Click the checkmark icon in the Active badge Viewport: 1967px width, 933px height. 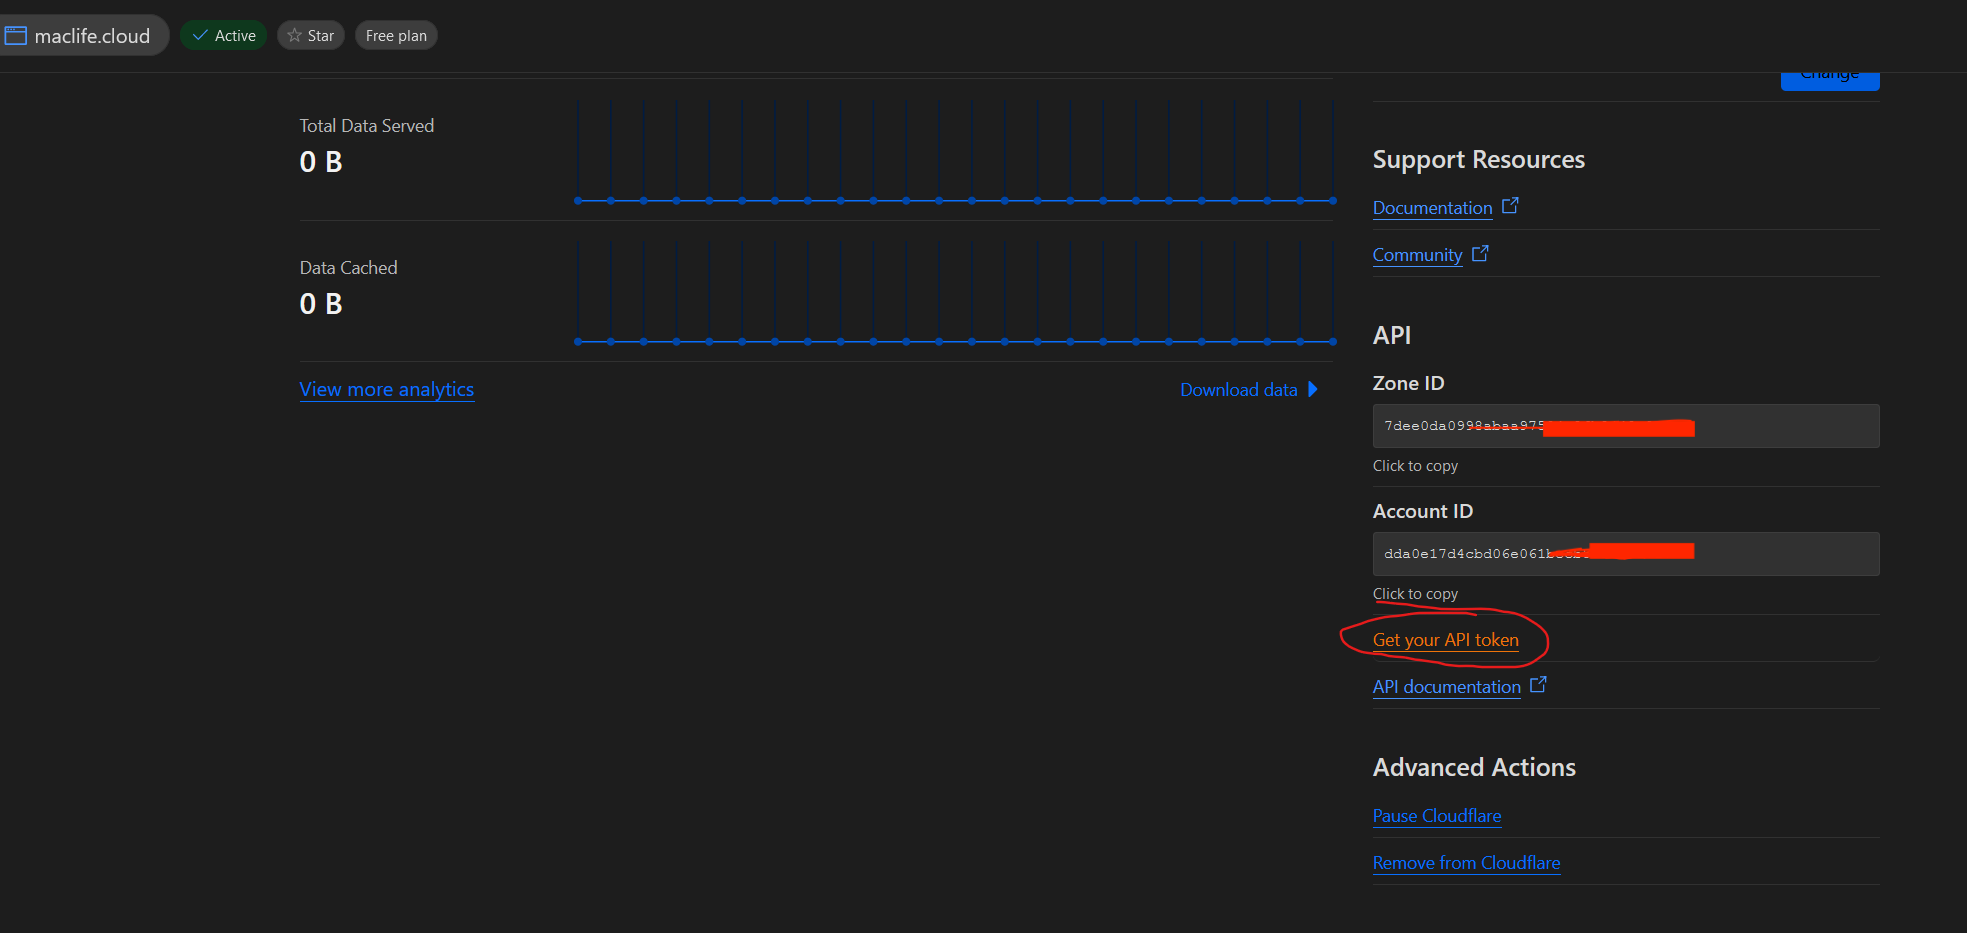[199, 35]
